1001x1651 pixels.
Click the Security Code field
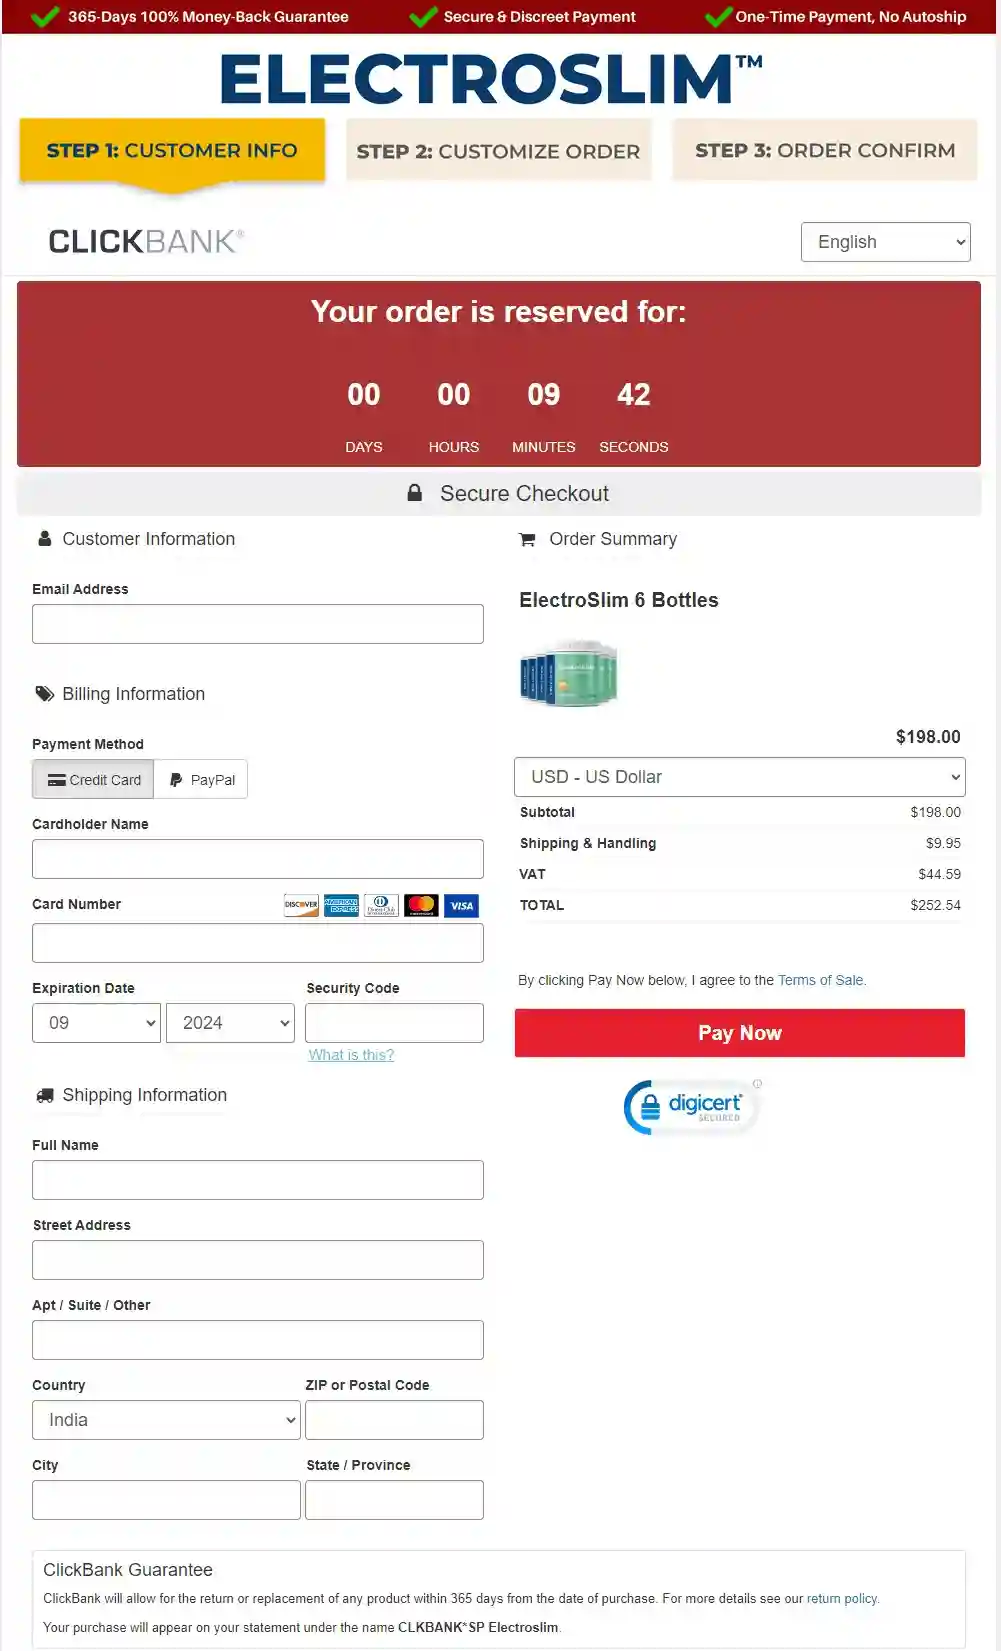(394, 1023)
